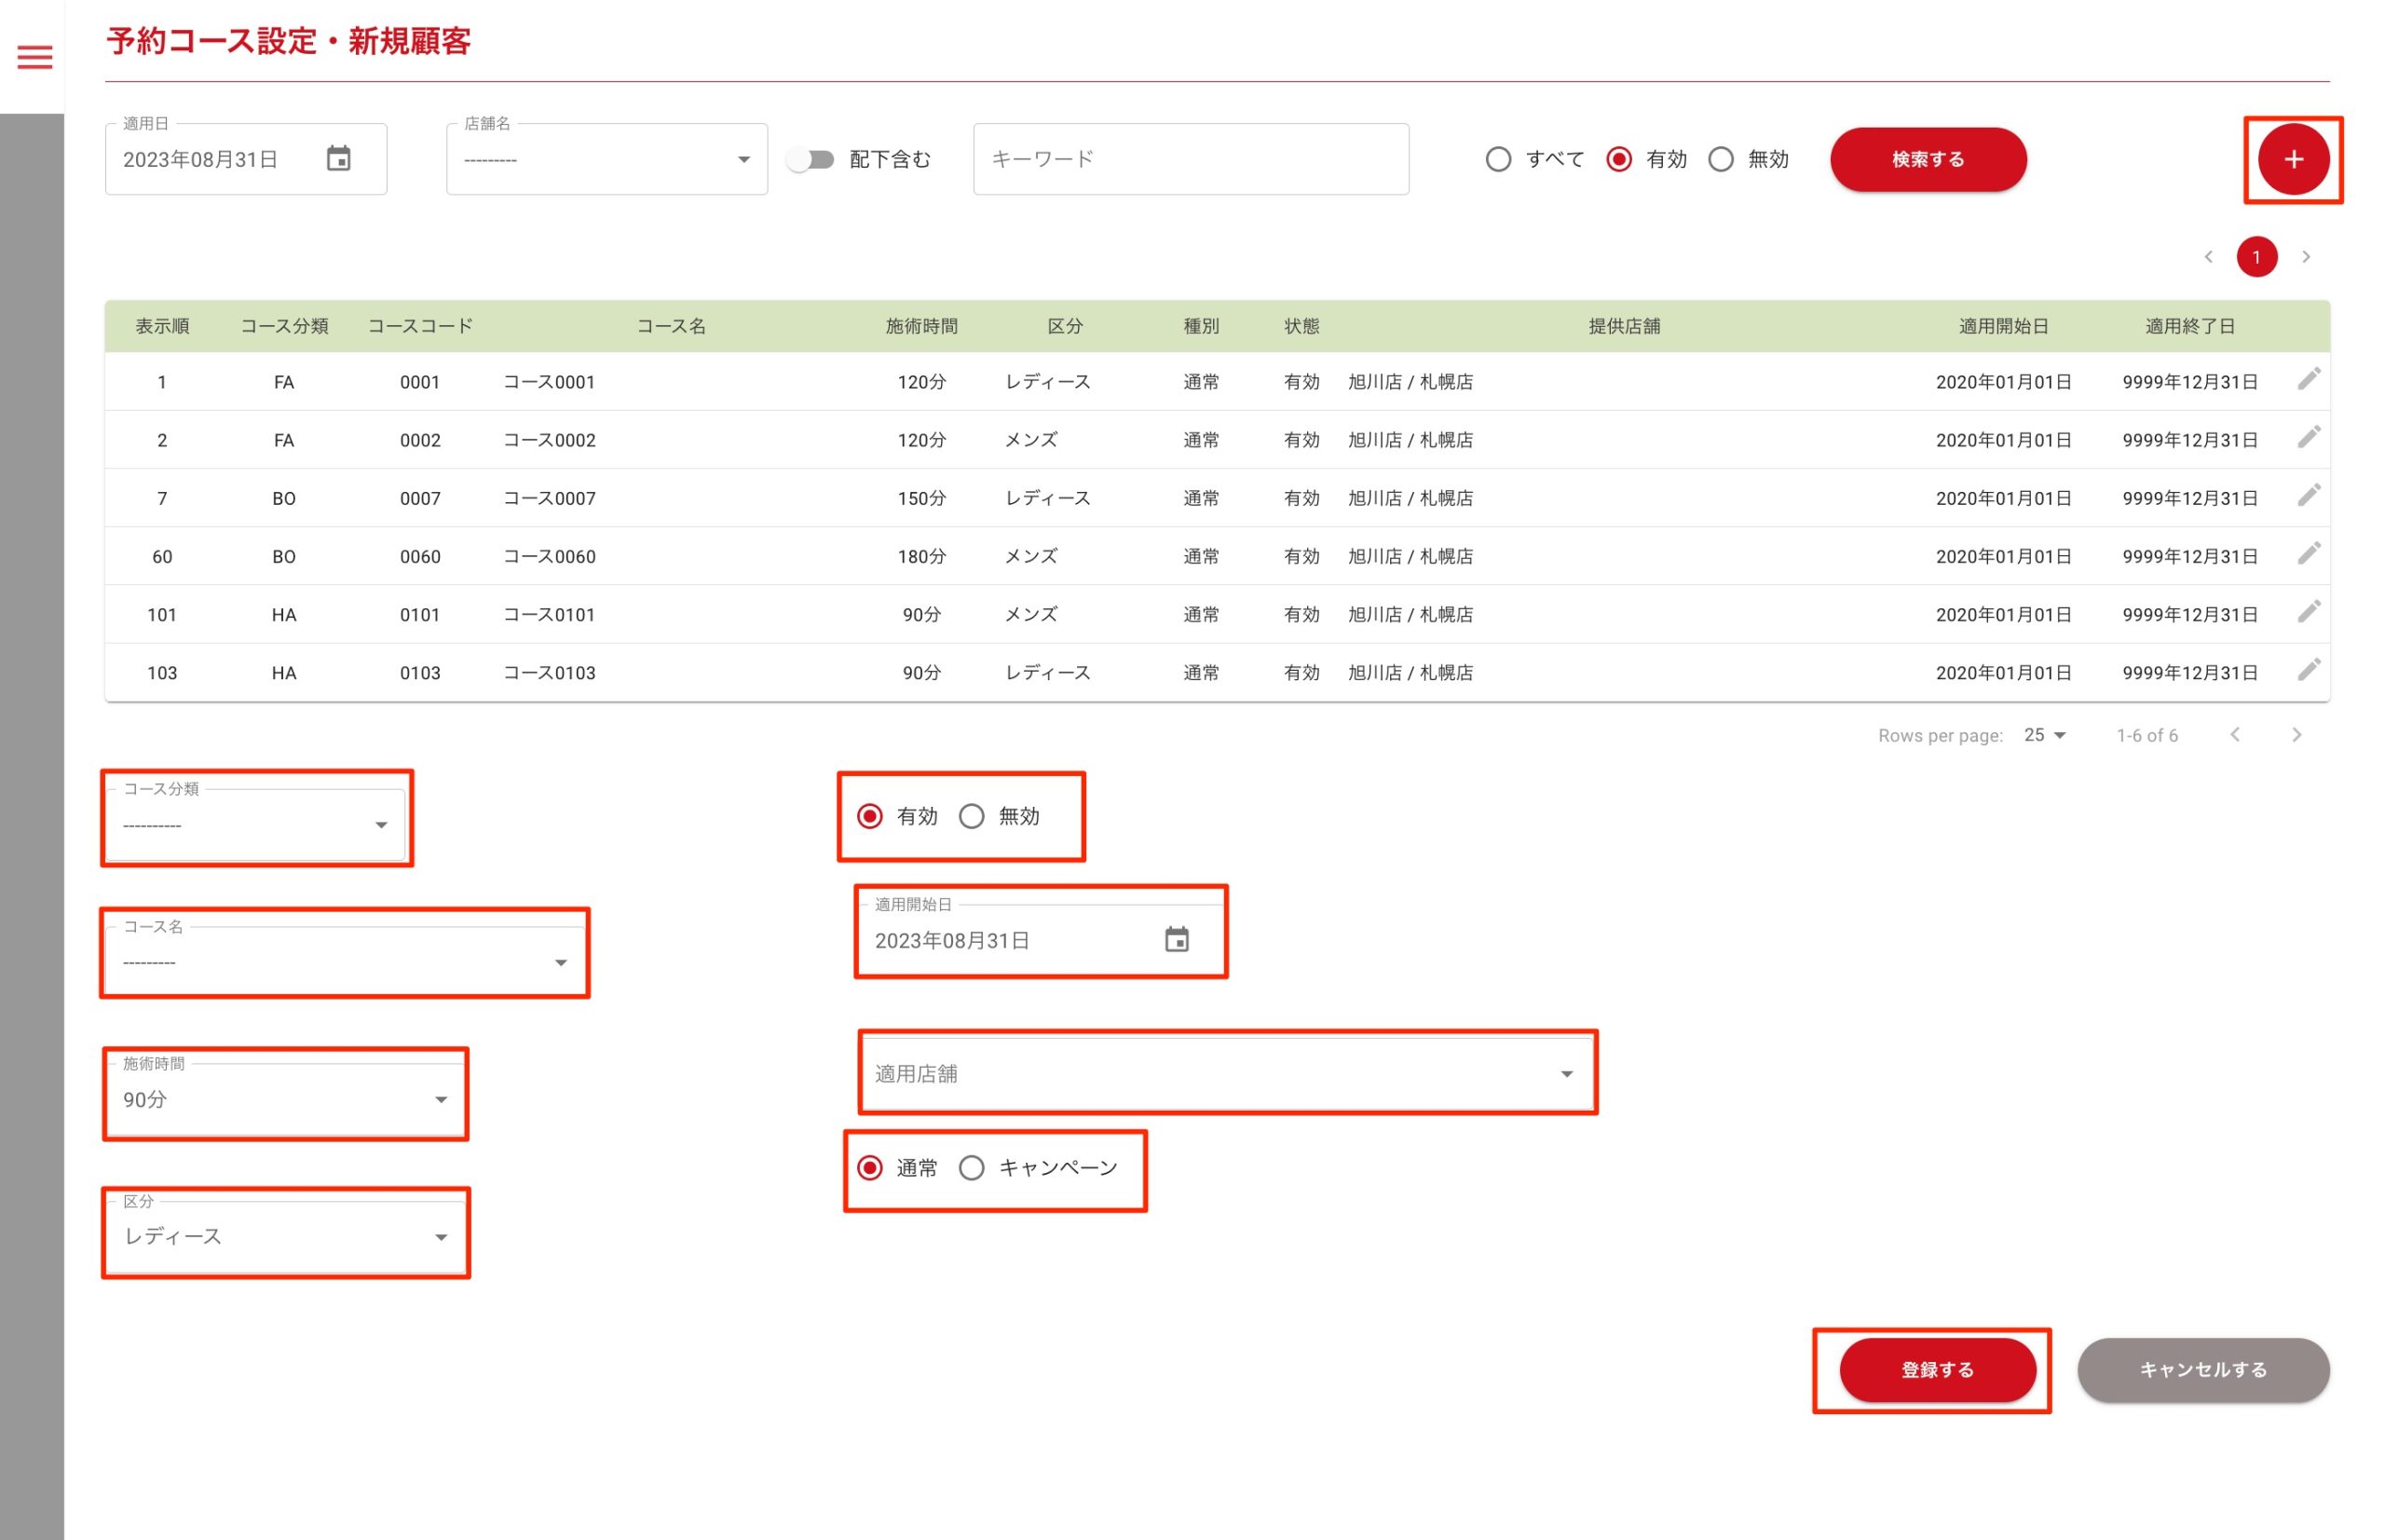Select the すべて radio in search filter
The image size is (2385, 1540).
[1497, 160]
